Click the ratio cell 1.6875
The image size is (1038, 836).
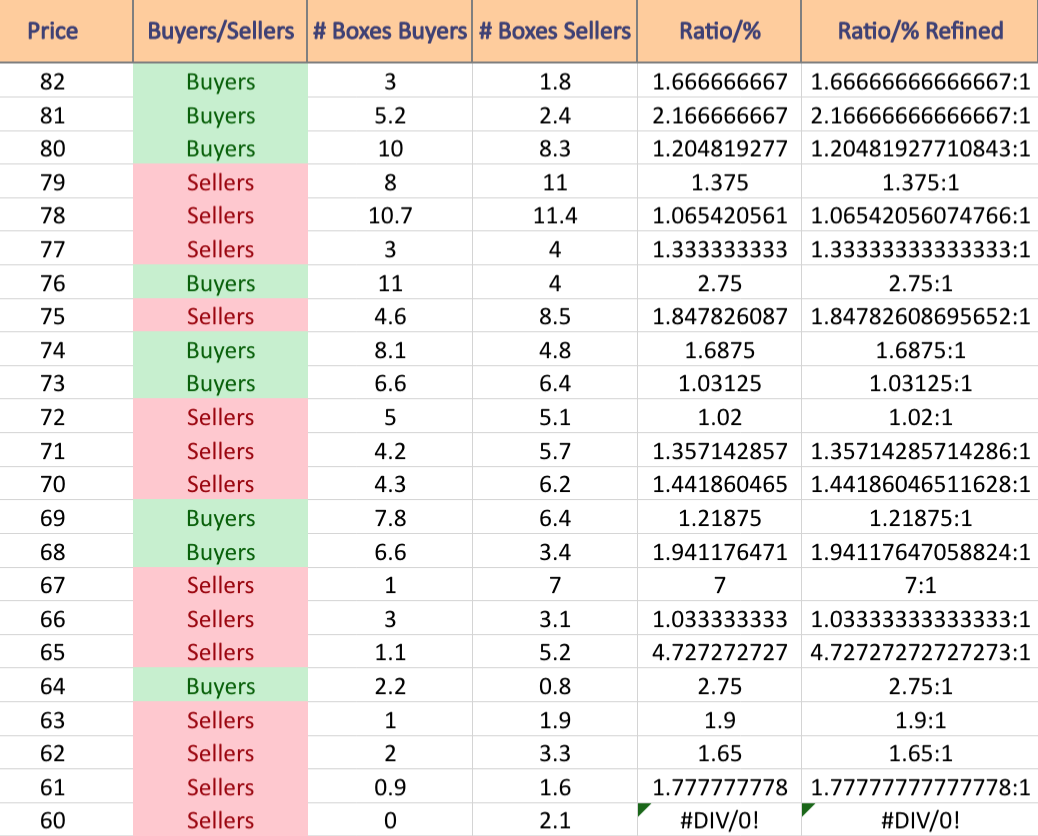pyautogui.click(x=720, y=349)
